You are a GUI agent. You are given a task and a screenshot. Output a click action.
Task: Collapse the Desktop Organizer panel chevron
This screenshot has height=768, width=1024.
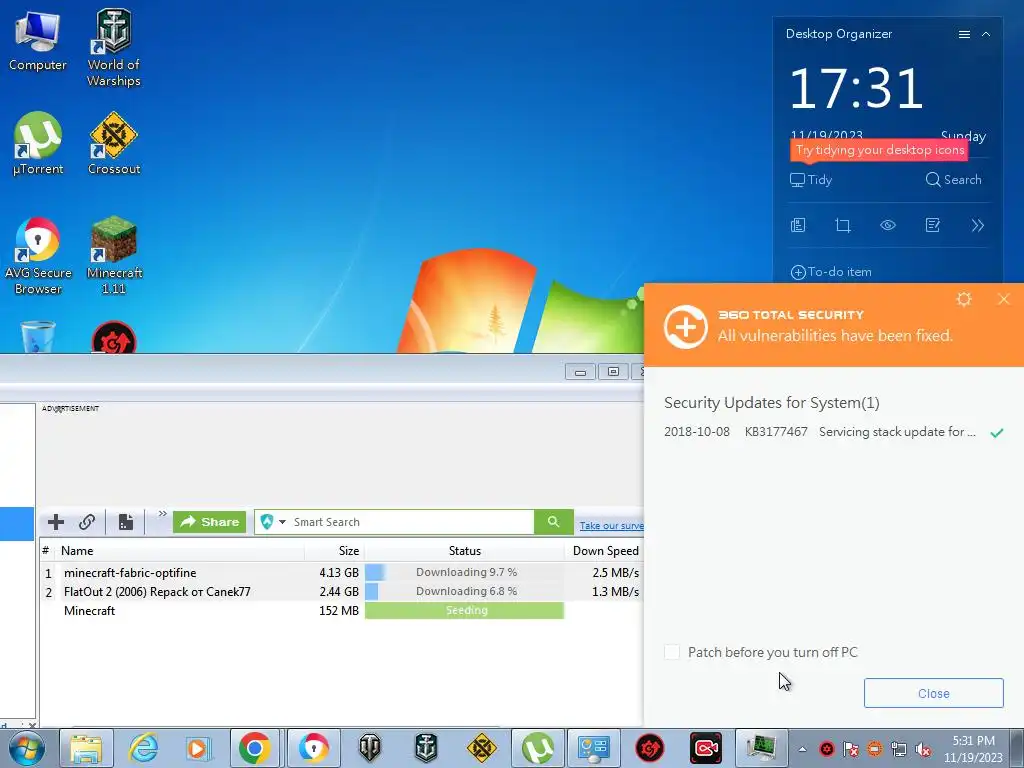tap(986, 35)
